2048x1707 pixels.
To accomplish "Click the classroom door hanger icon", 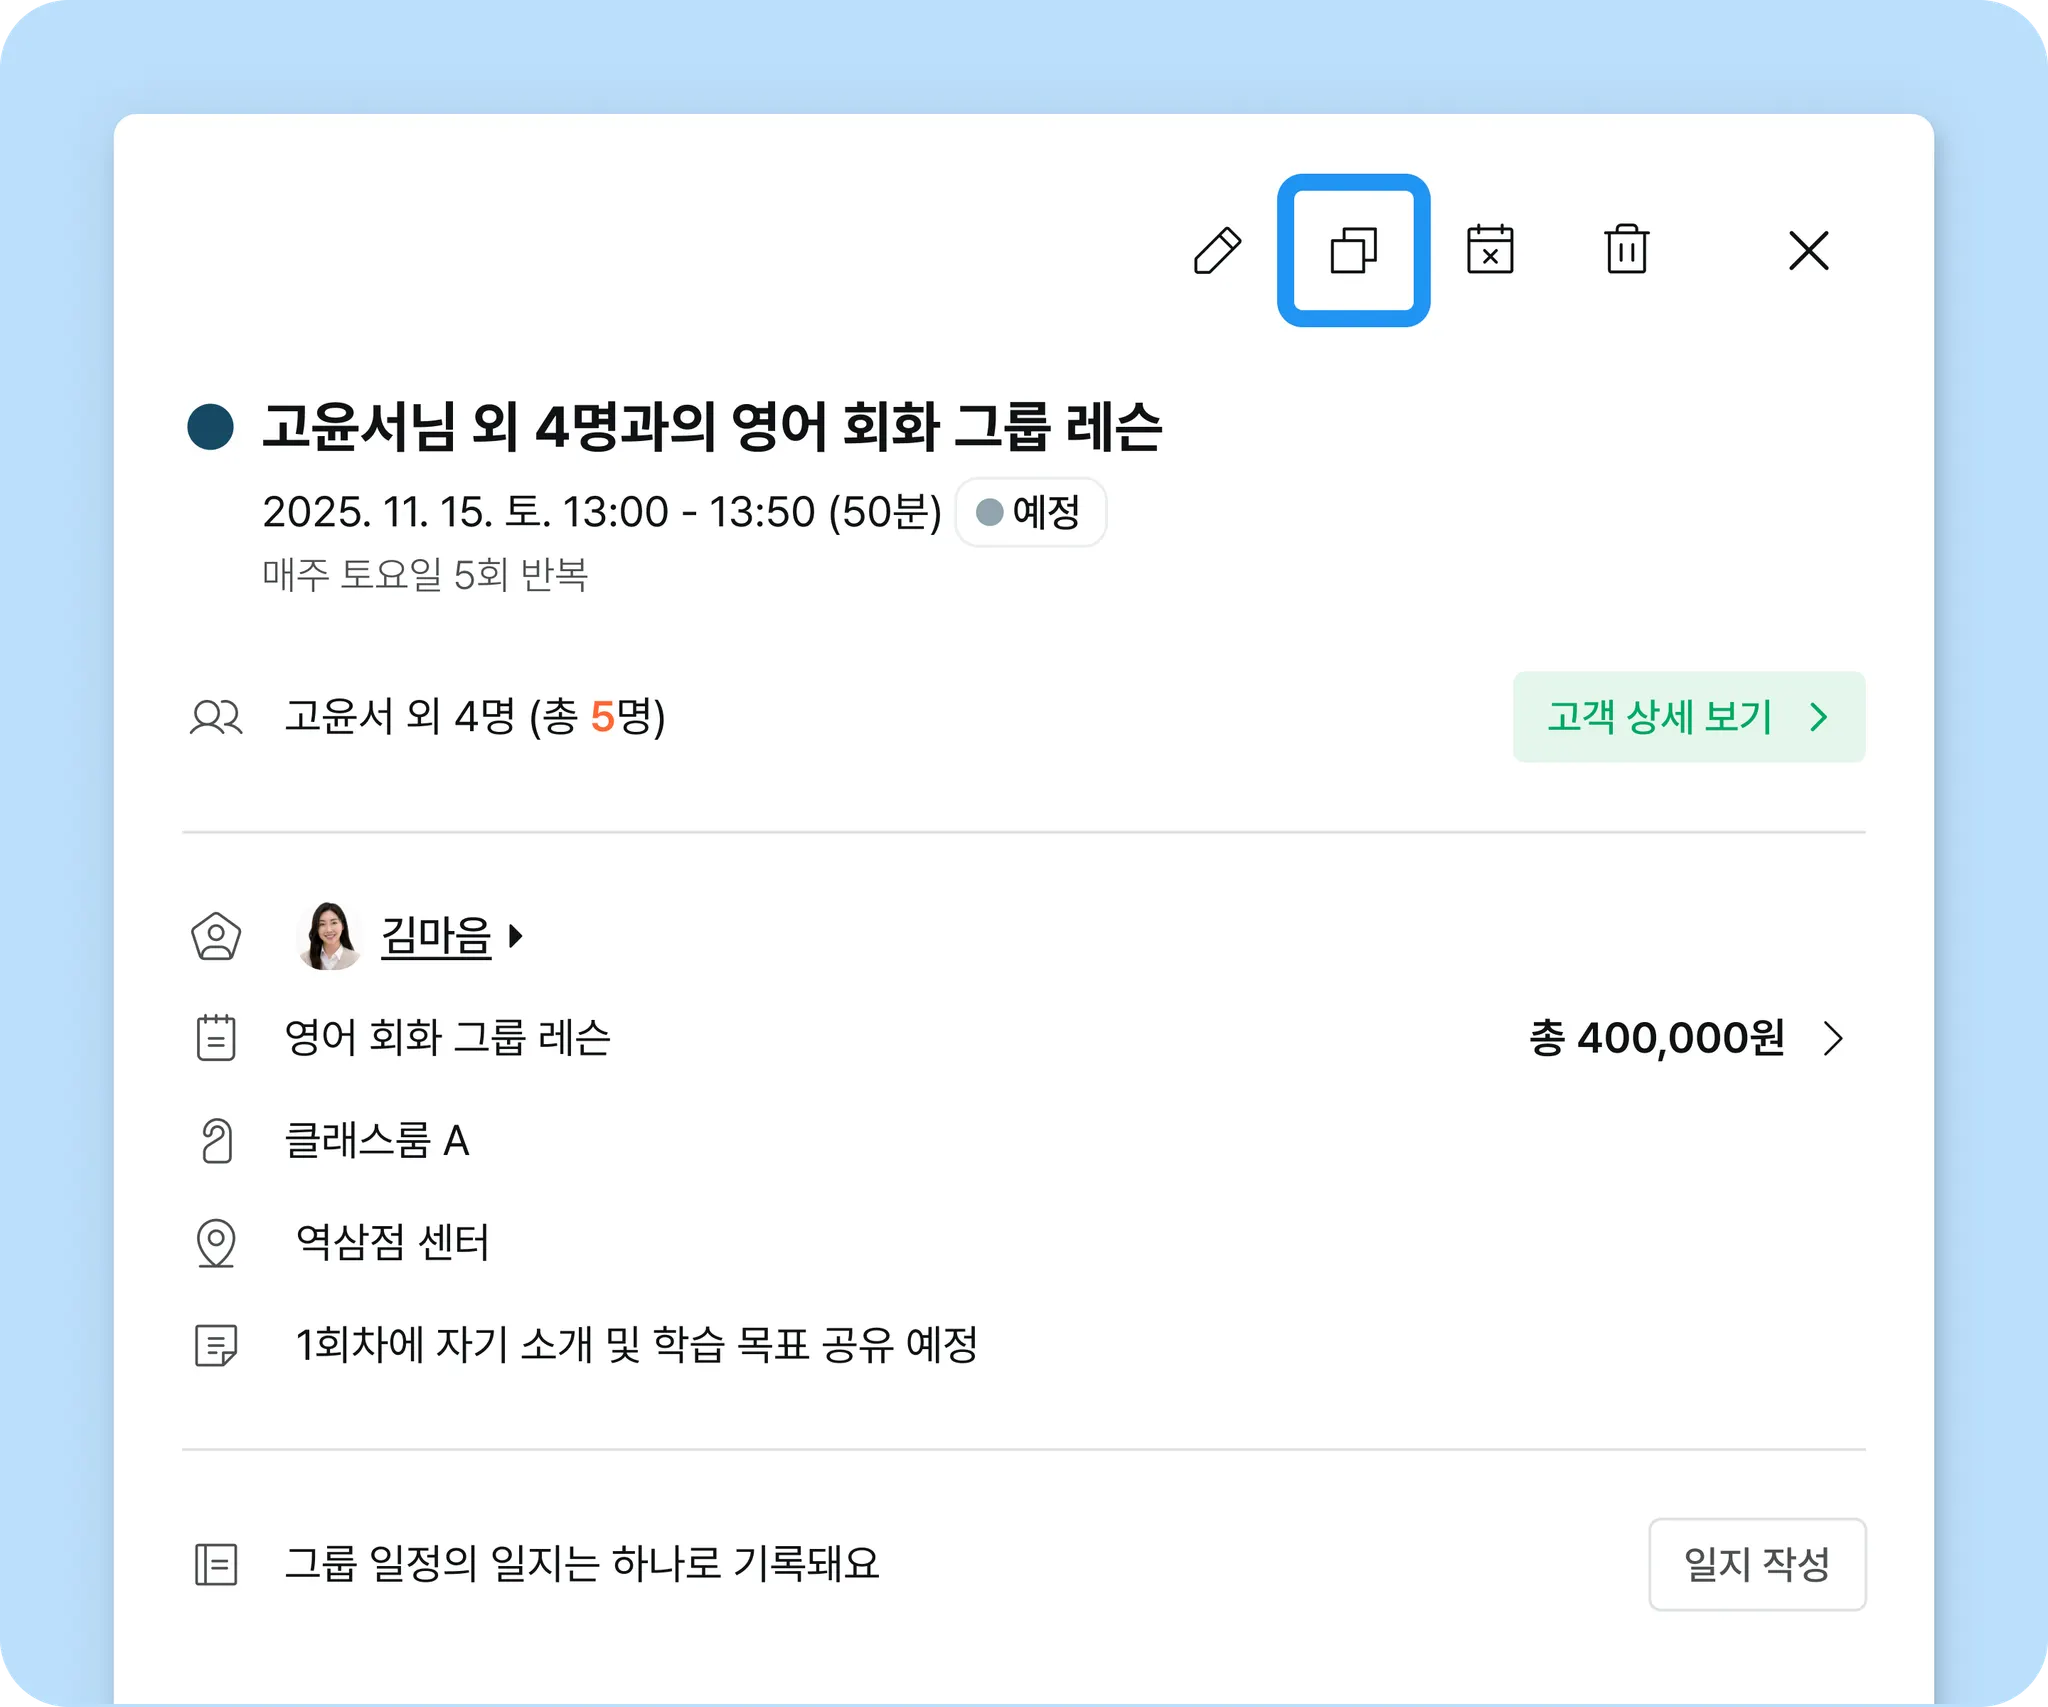I will (x=216, y=1140).
